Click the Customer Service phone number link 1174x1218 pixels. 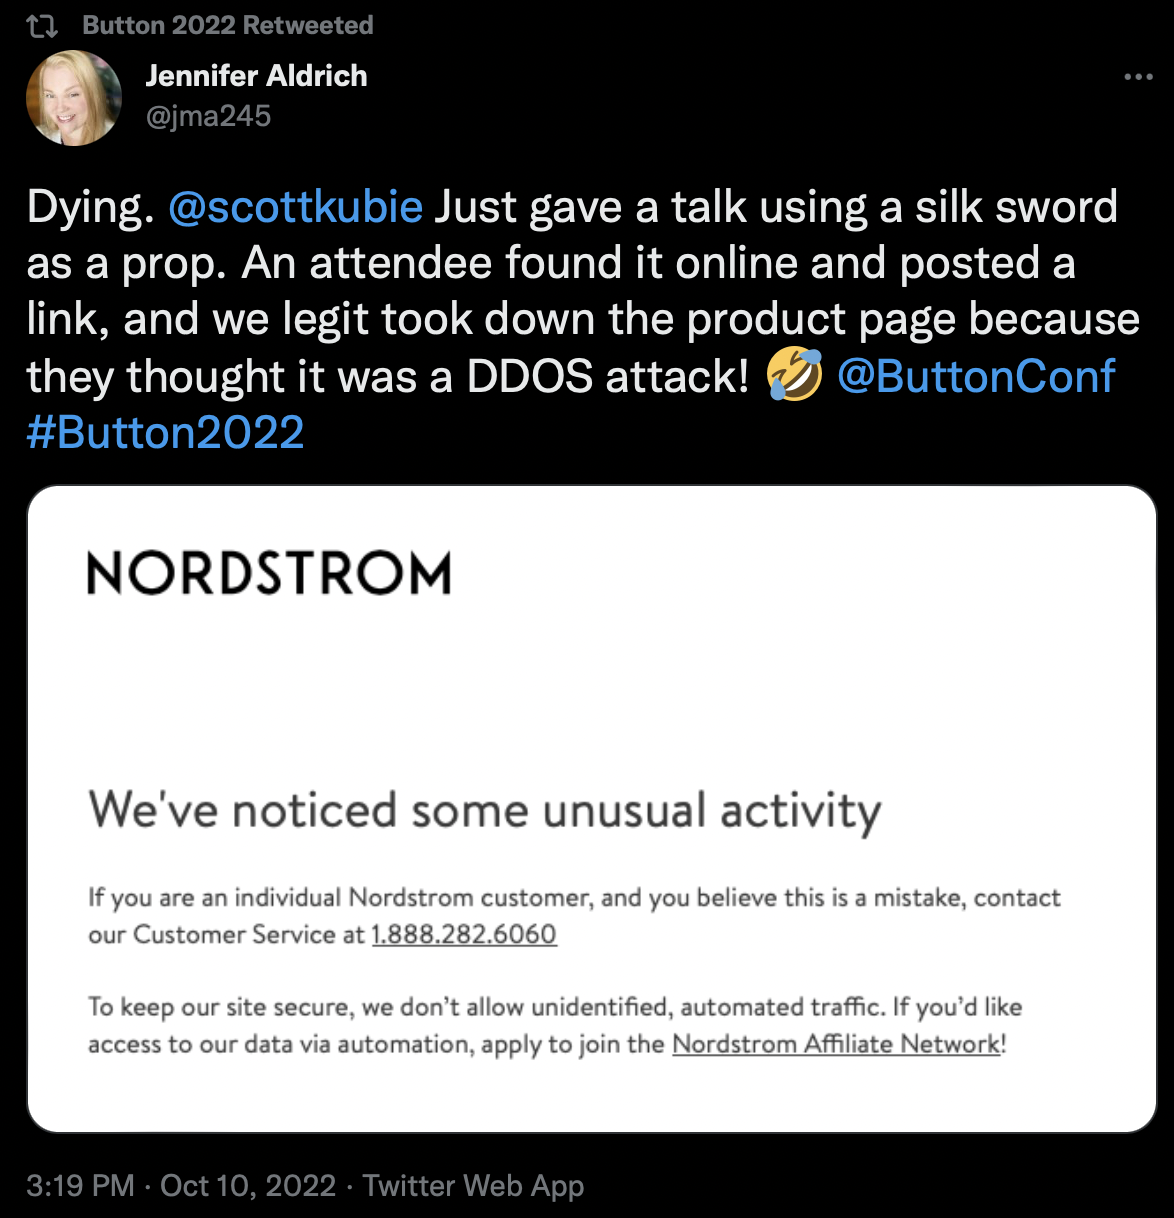click(463, 934)
